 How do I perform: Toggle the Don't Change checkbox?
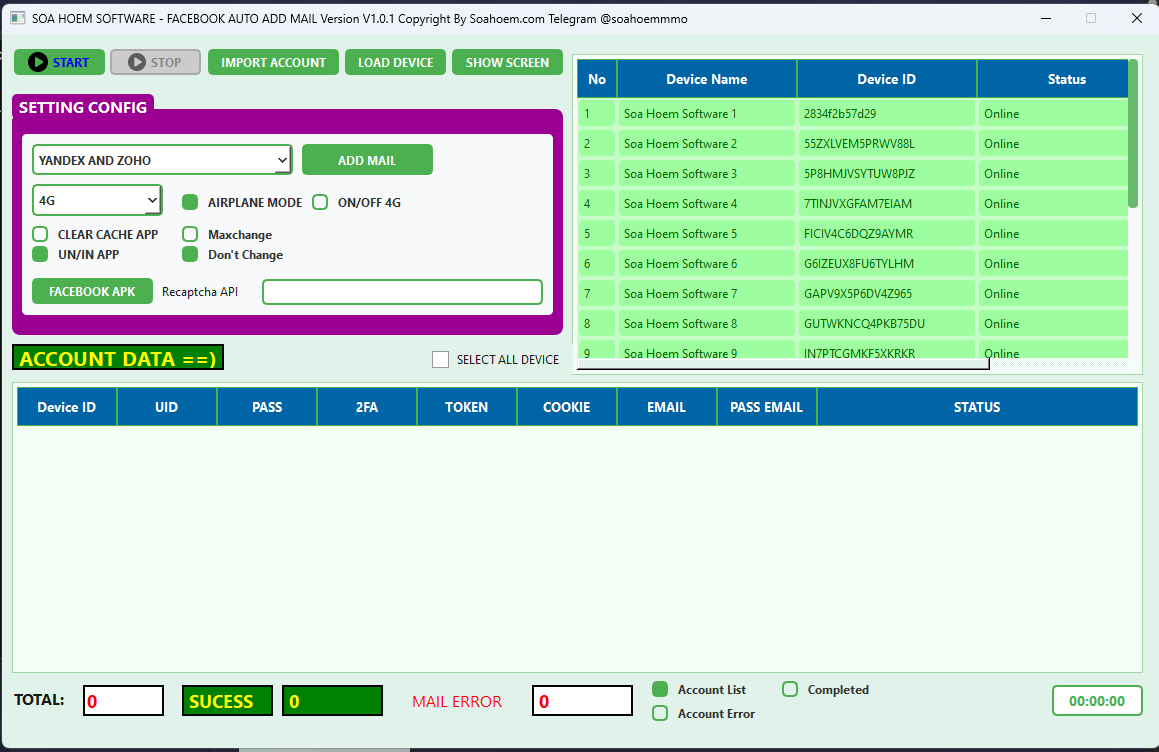[190, 254]
